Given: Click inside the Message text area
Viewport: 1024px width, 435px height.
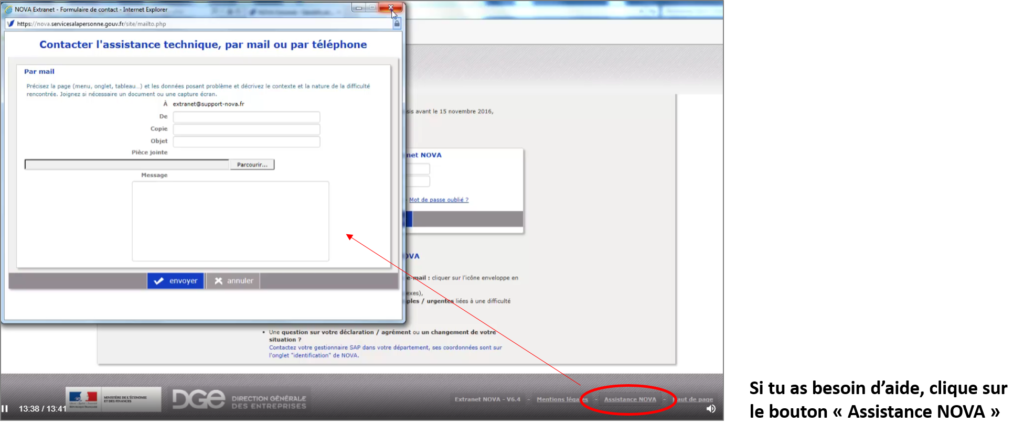Looking at the screenshot, I should (x=231, y=221).
